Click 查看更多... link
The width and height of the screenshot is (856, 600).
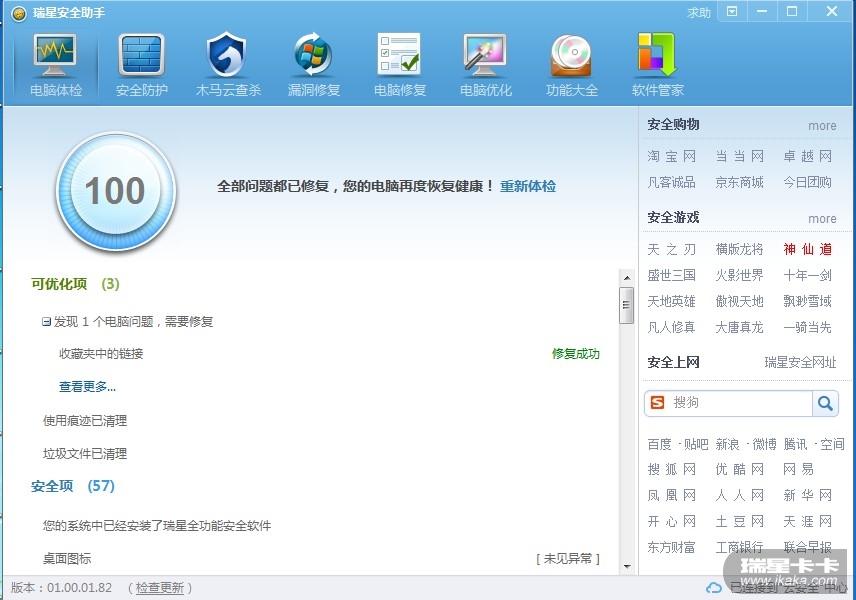(x=87, y=387)
